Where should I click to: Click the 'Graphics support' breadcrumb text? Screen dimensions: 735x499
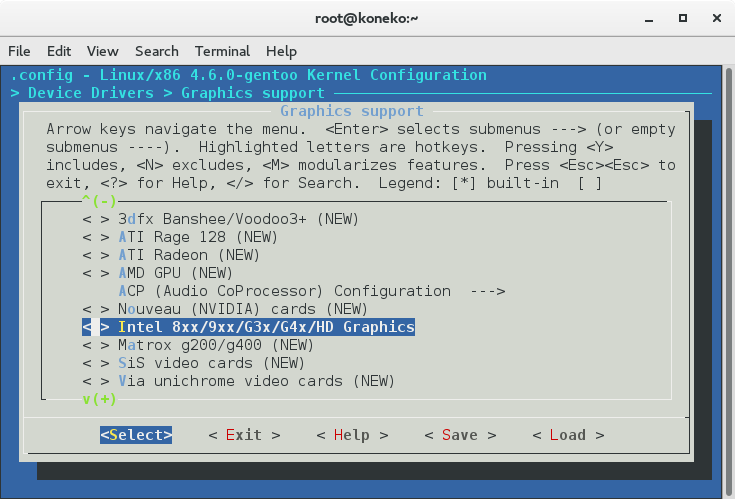[253, 93]
